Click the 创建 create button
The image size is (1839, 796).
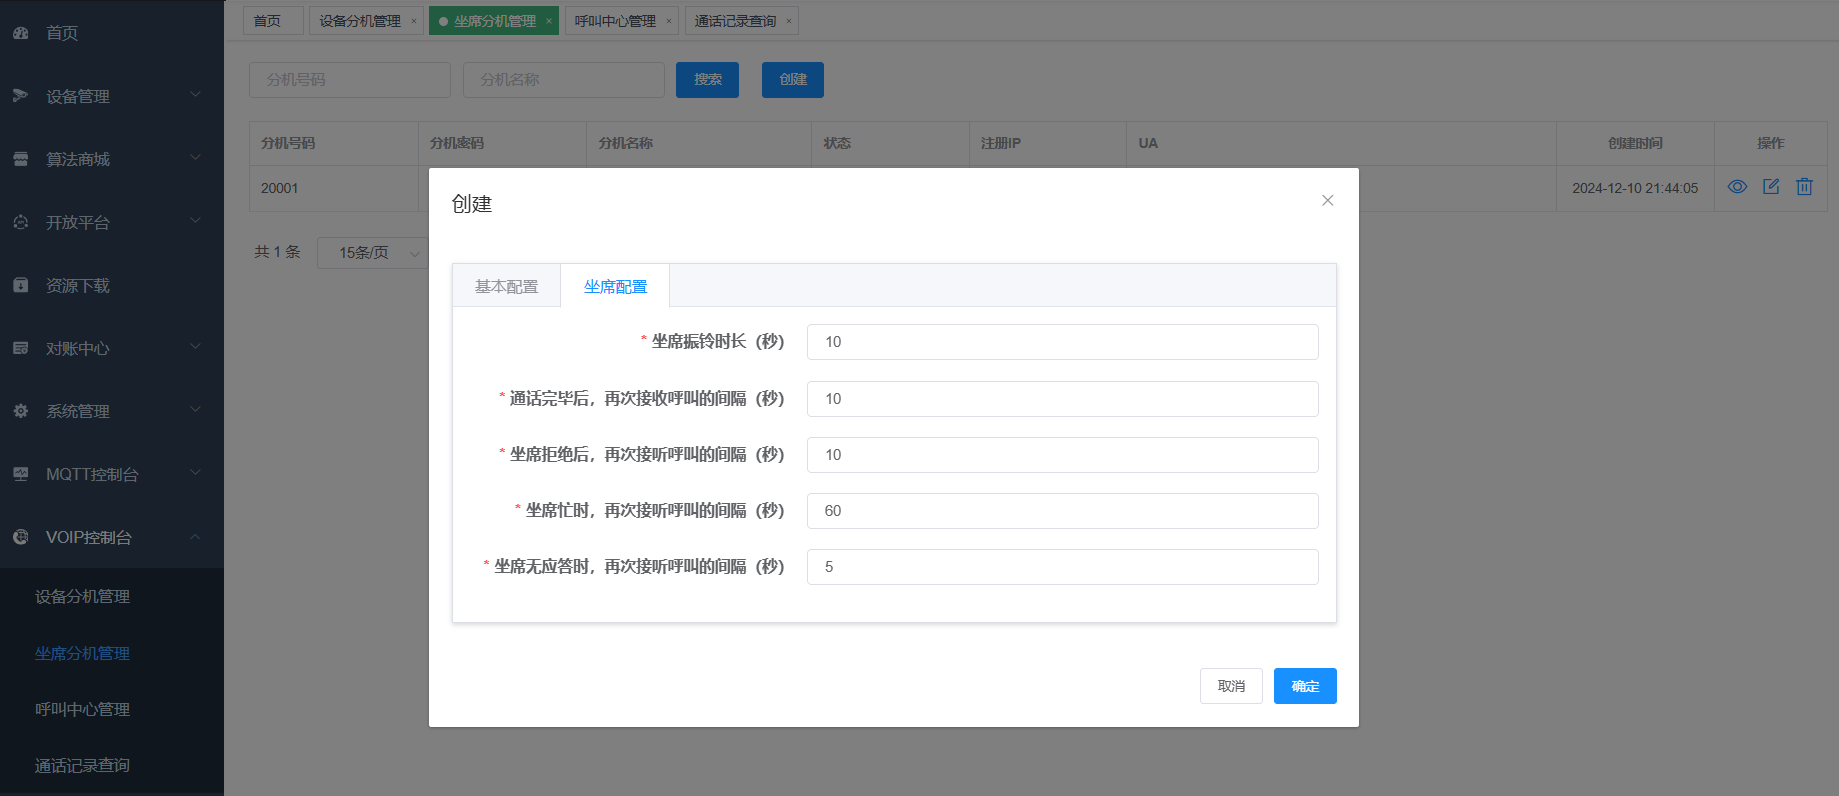click(x=793, y=80)
